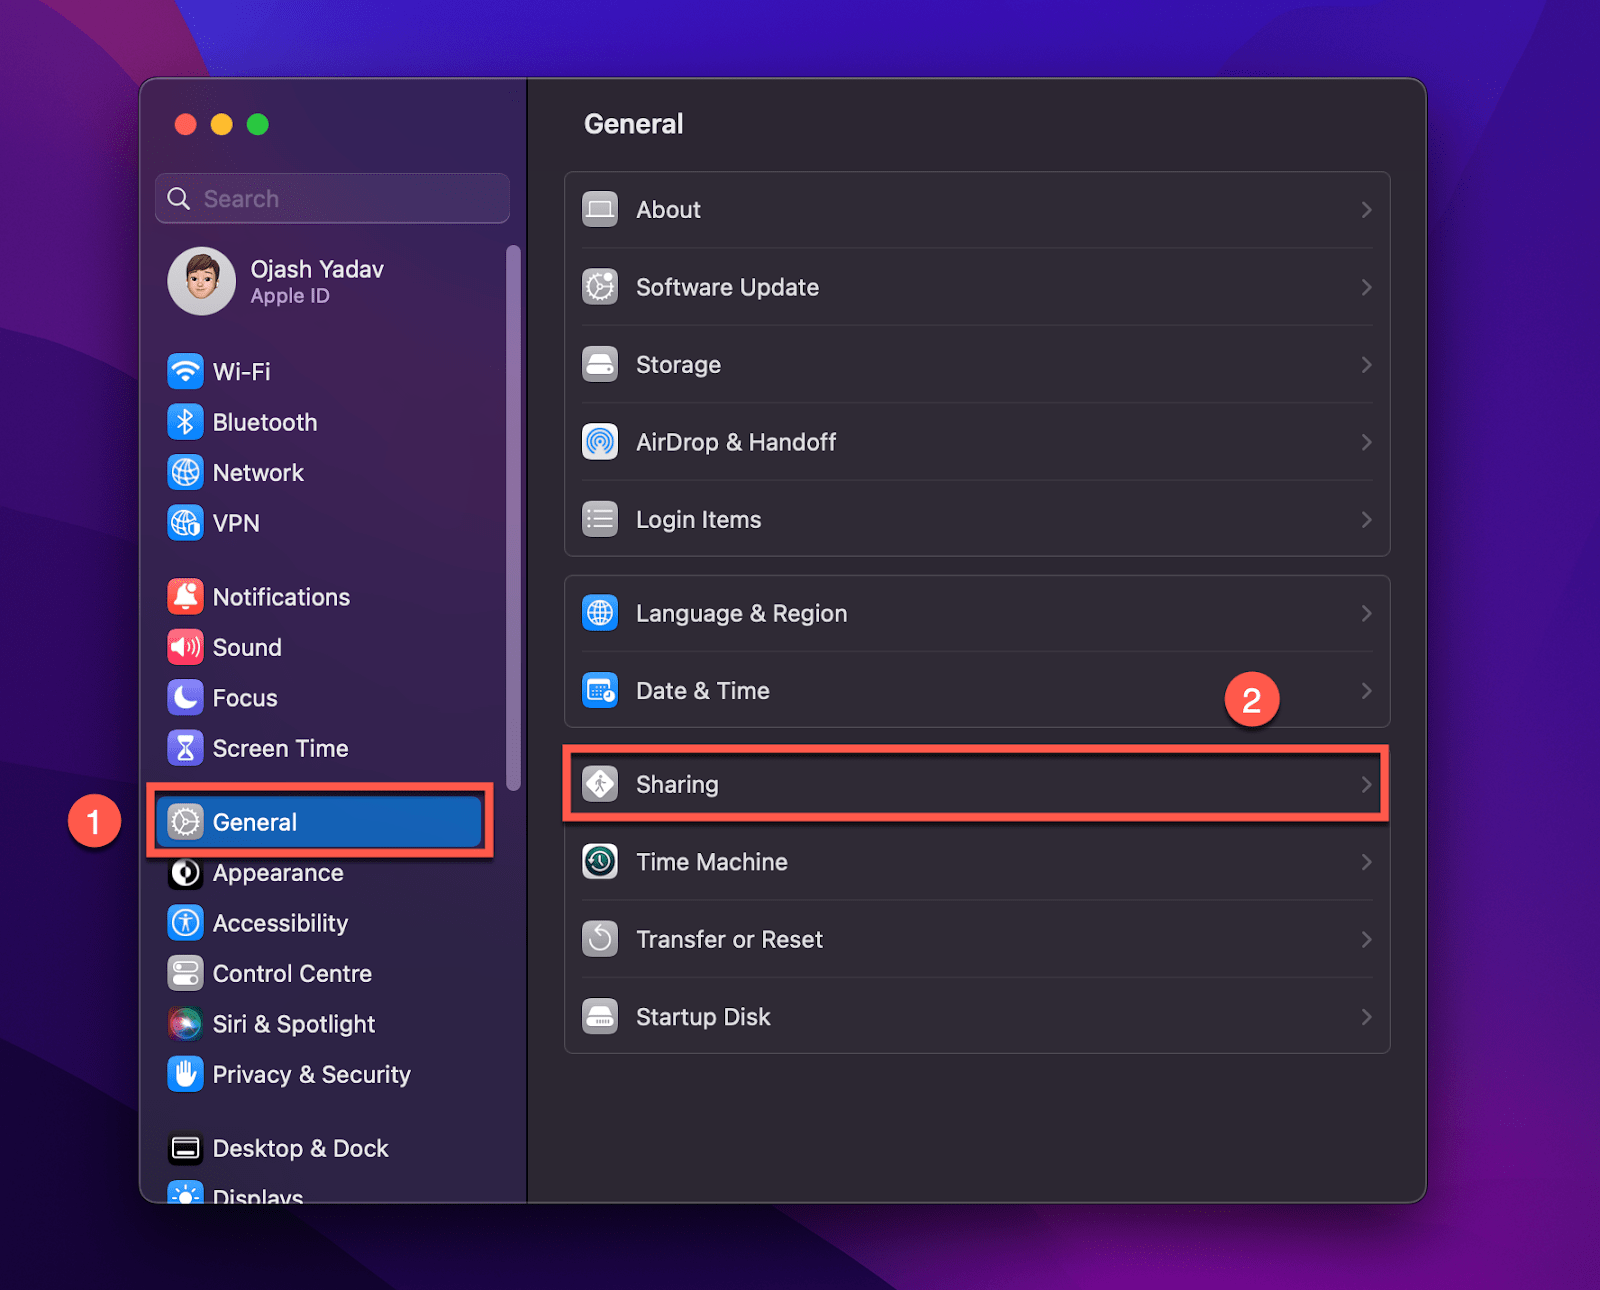
Task: Expand the About row chevron
Action: [1366, 209]
